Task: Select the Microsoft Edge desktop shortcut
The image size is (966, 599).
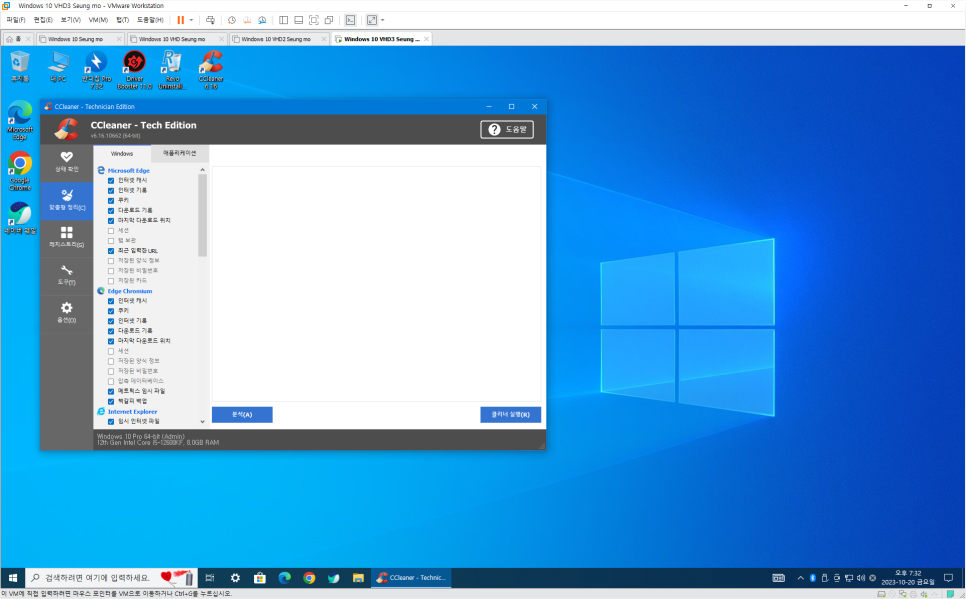Action: [20, 120]
